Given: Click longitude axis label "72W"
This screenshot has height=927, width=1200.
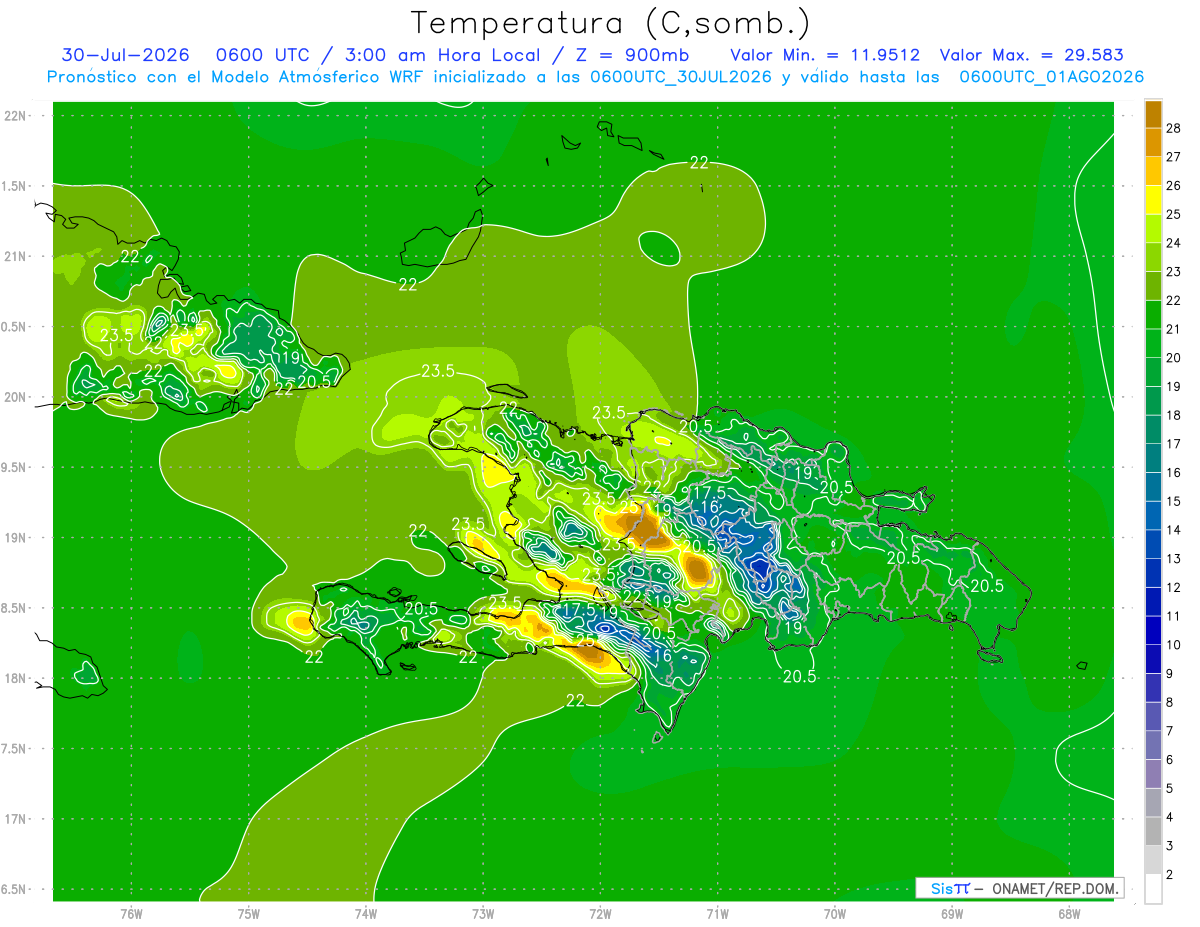Looking at the screenshot, I should (x=600, y=913).
